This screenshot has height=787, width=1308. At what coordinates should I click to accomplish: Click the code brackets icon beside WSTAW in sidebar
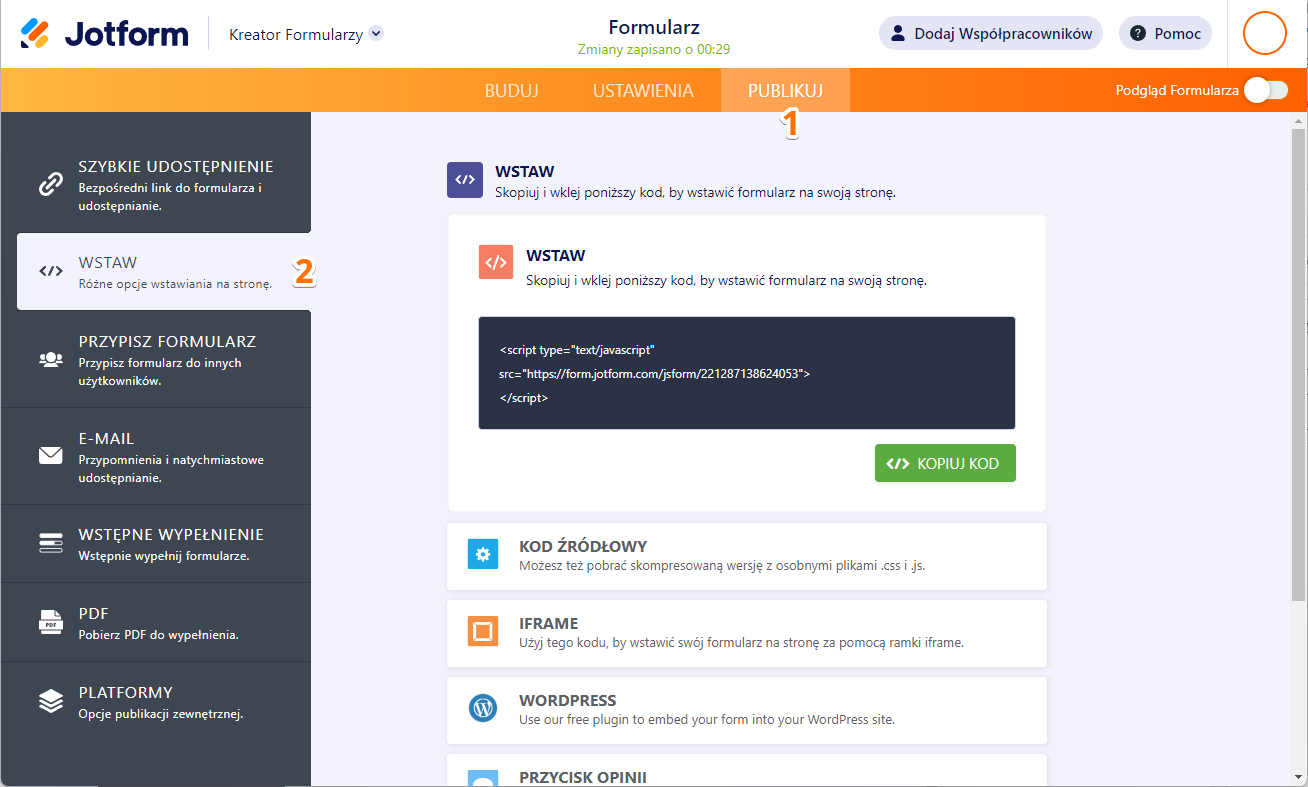[x=50, y=271]
